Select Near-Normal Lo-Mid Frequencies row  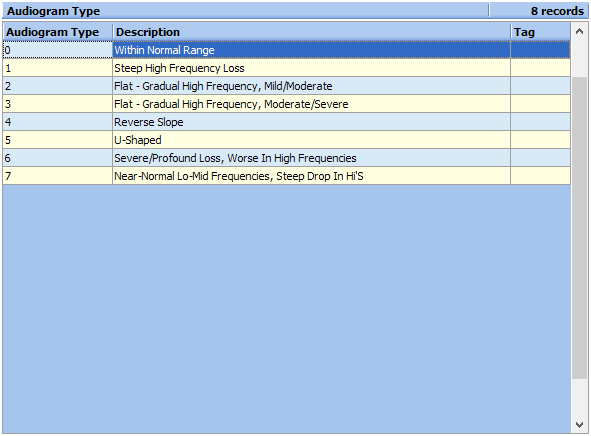[x=286, y=176]
